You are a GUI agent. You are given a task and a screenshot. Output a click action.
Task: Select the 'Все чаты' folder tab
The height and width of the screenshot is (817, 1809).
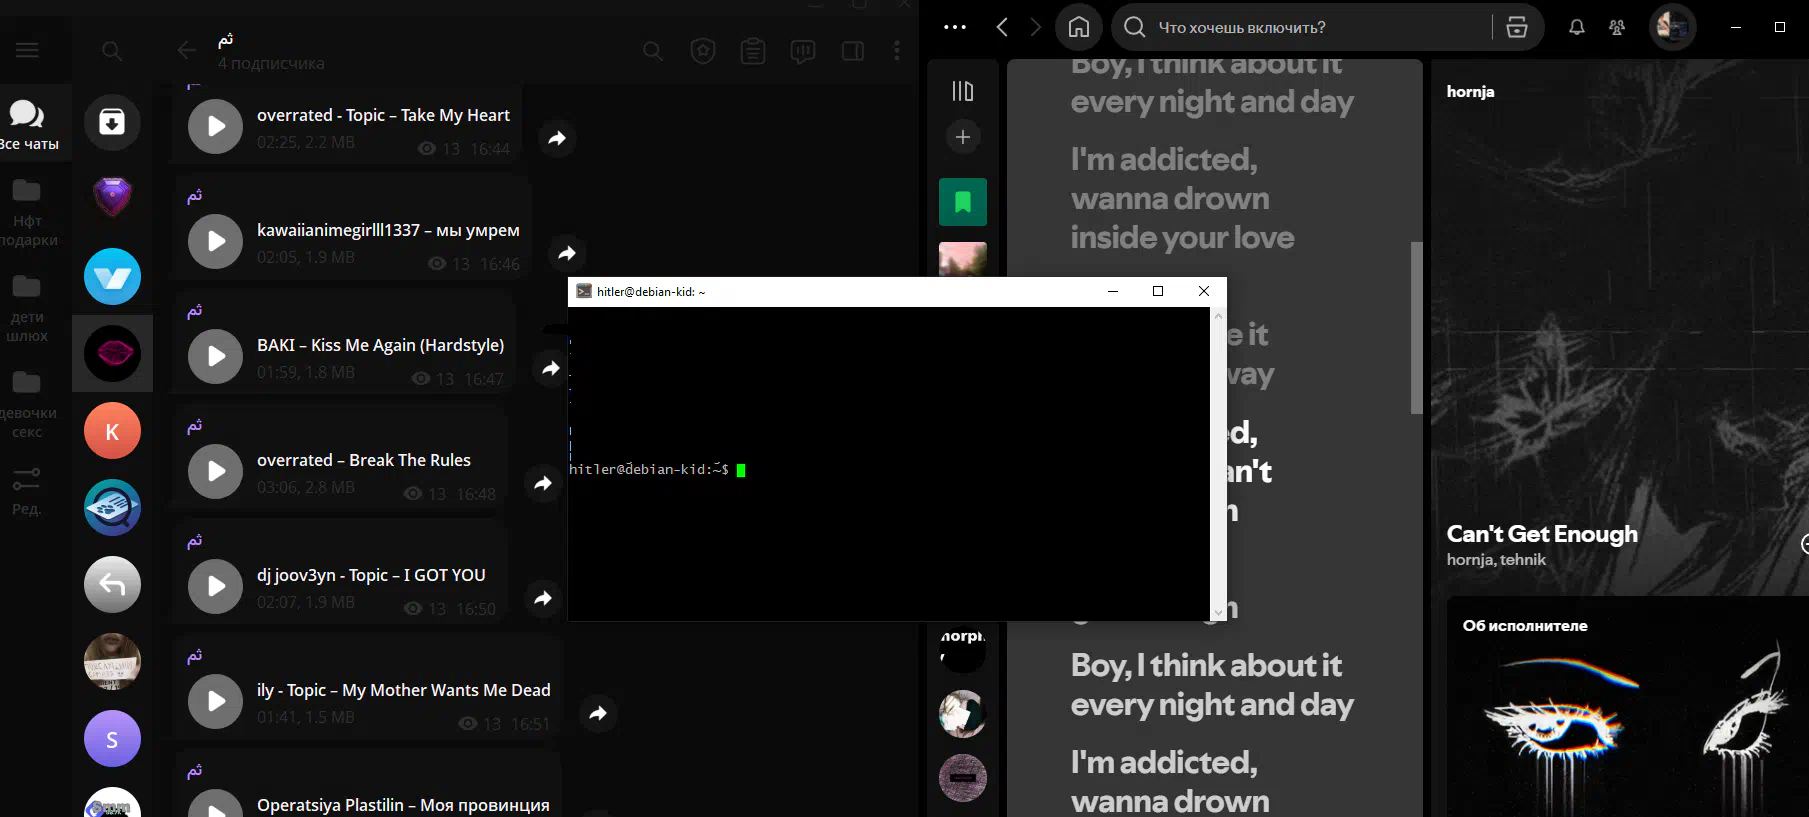29,125
